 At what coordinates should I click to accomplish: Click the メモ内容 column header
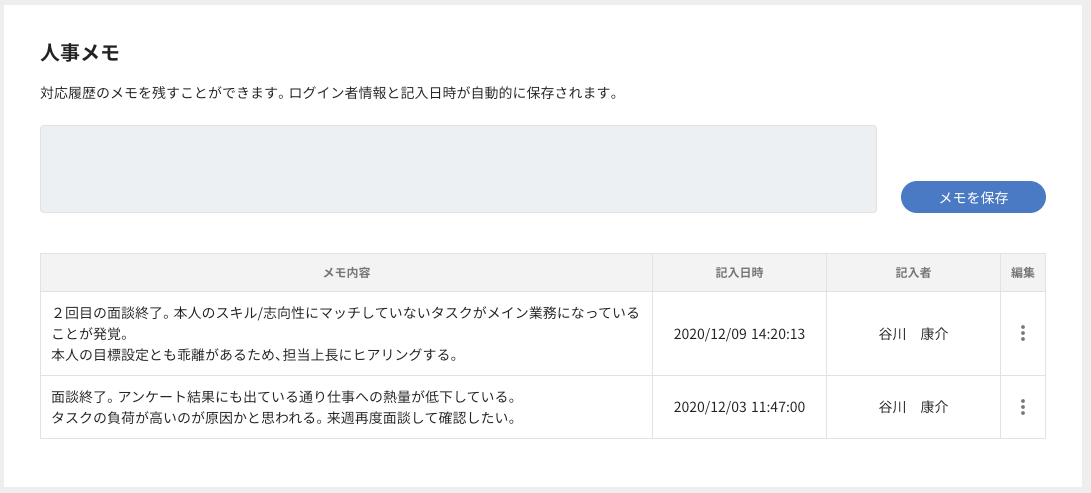[x=346, y=272]
